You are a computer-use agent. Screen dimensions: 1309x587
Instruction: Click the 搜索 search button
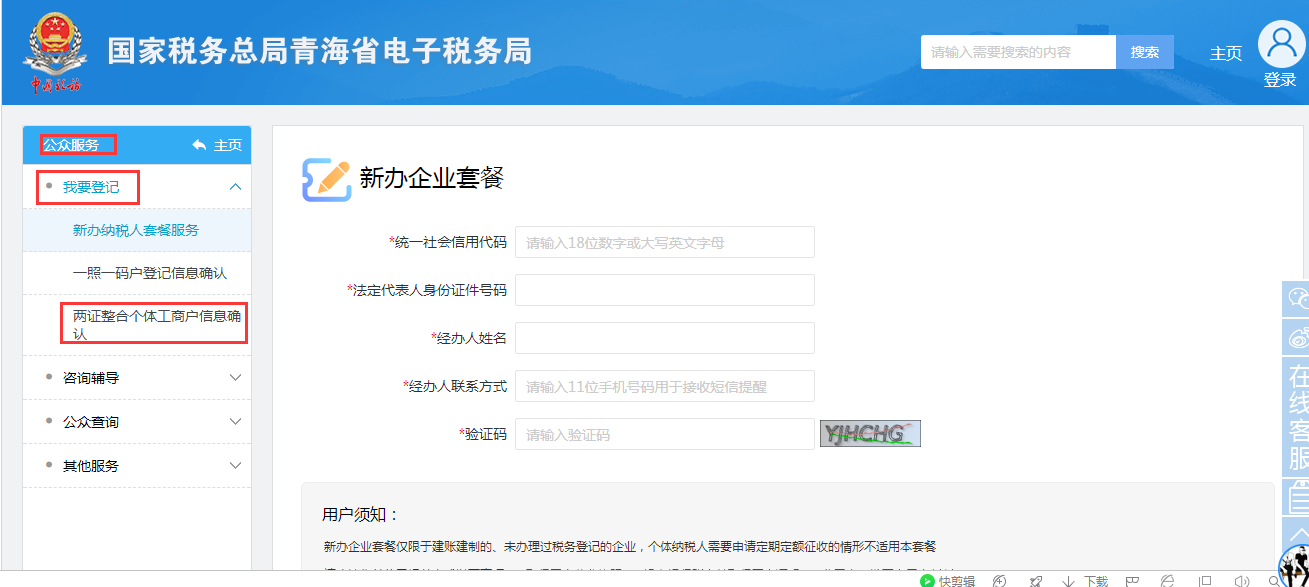1145,51
